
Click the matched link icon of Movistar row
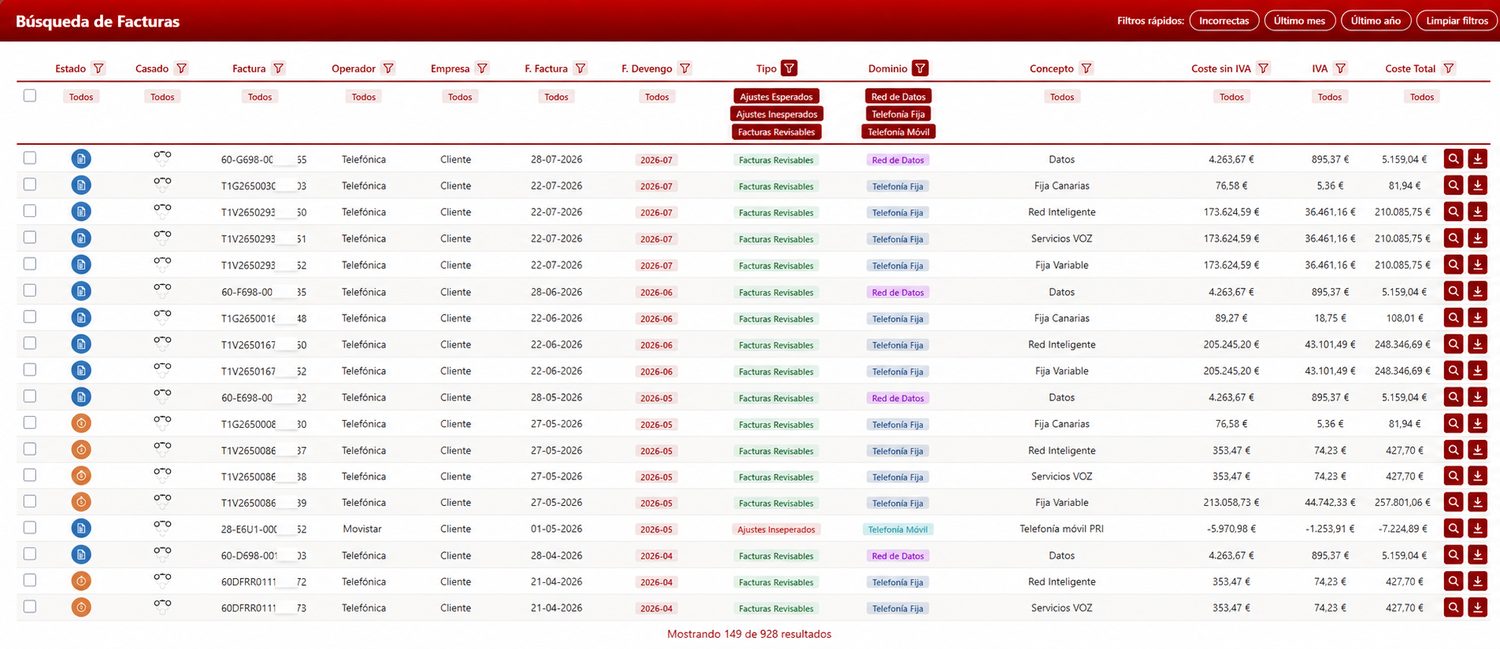click(x=162, y=528)
